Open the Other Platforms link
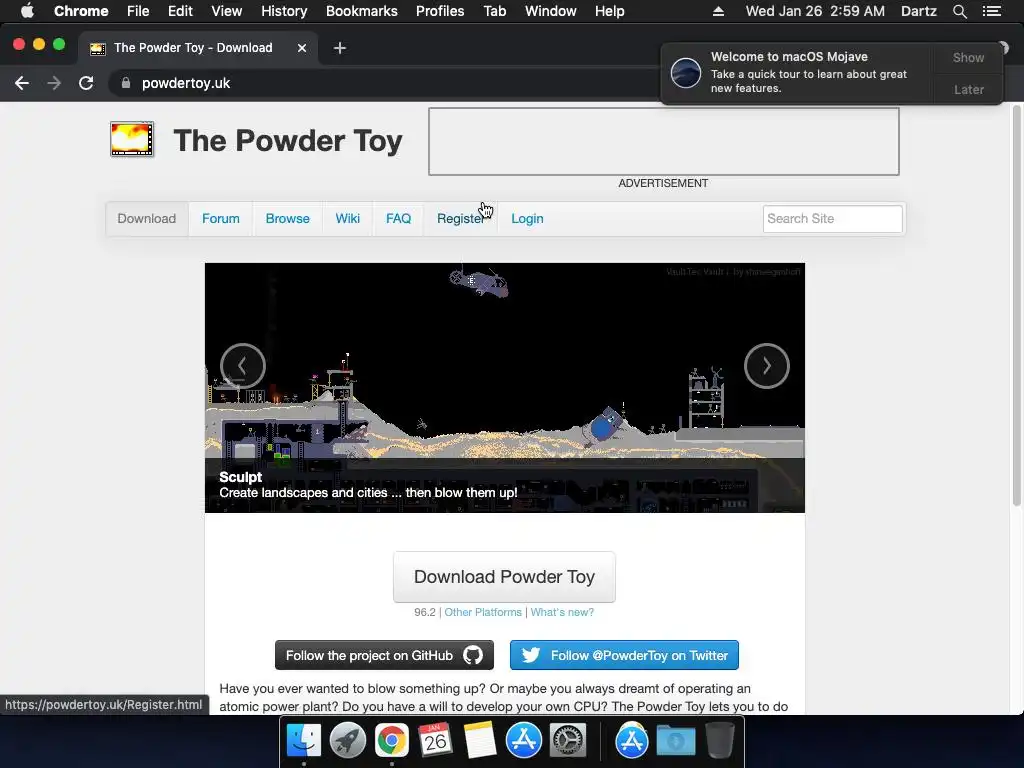The height and width of the screenshot is (768, 1024). pyautogui.click(x=483, y=613)
